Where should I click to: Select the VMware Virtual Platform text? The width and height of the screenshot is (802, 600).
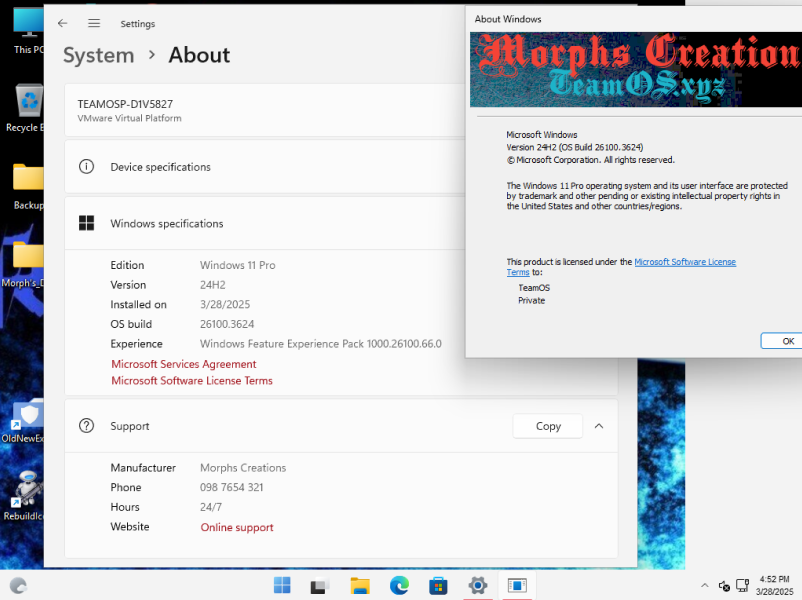(x=129, y=118)
